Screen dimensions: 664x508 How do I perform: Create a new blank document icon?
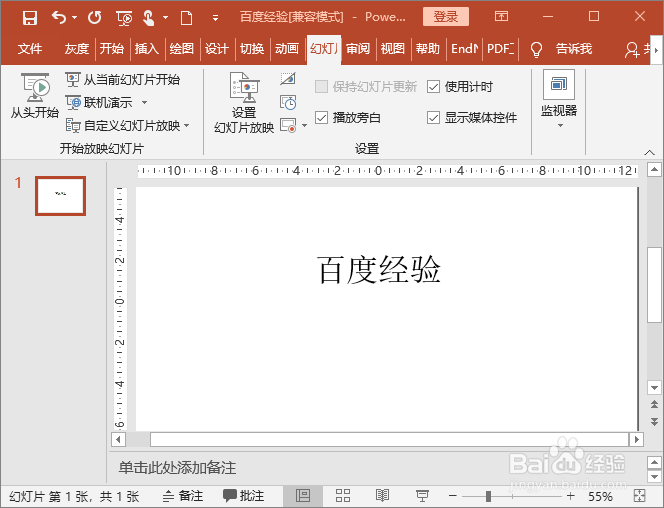click(x=186, y=18)
